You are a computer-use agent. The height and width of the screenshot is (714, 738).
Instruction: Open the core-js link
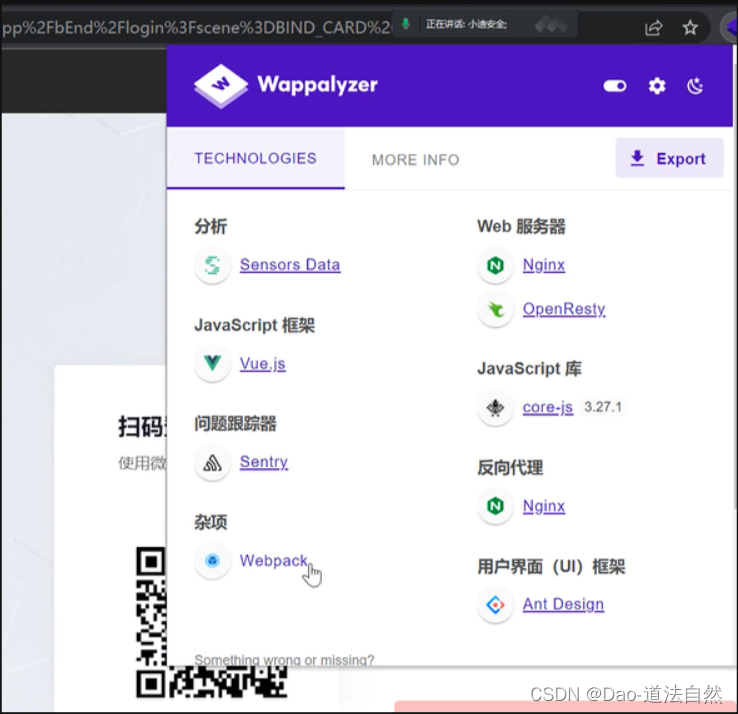pos(548,407)
